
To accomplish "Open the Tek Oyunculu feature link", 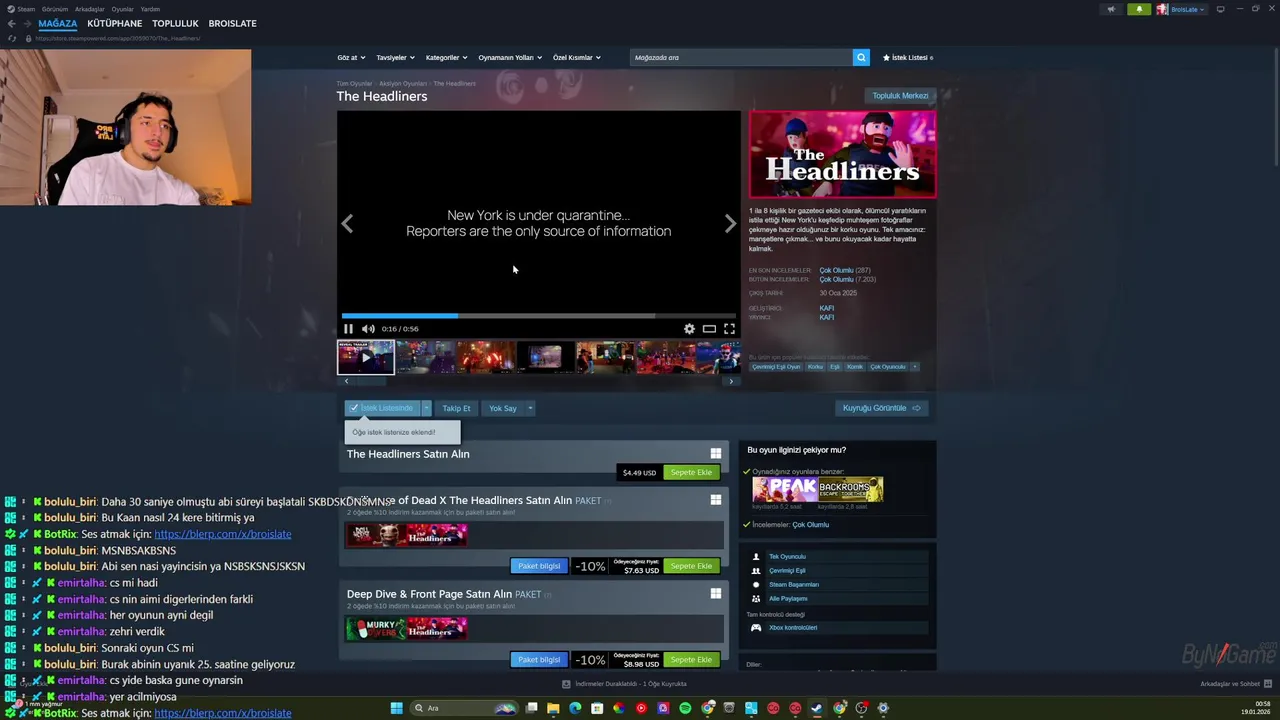I will tap(787, 557).
